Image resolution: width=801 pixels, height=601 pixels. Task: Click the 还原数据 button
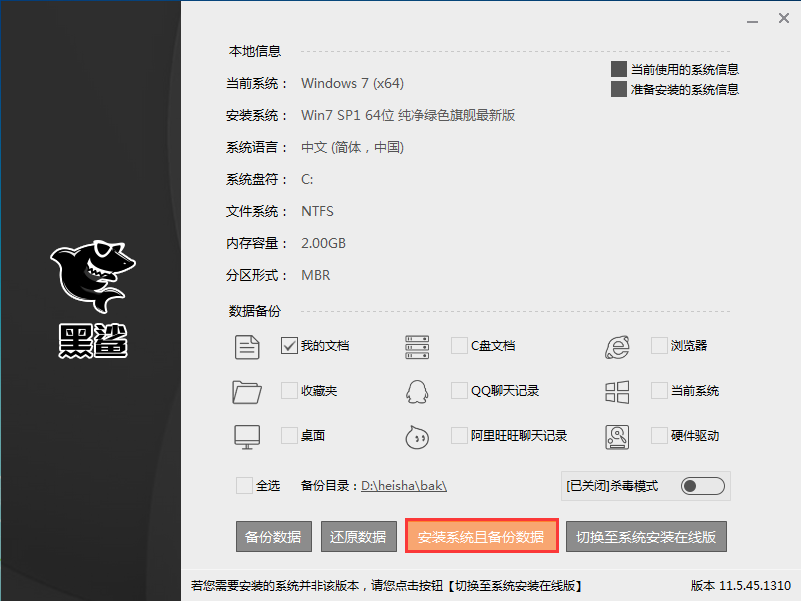click(358, 536)
